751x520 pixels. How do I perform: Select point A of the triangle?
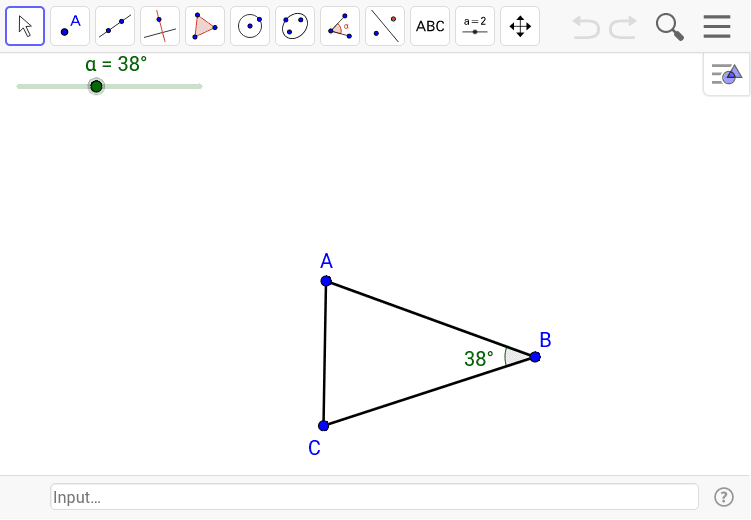[326, 281]
